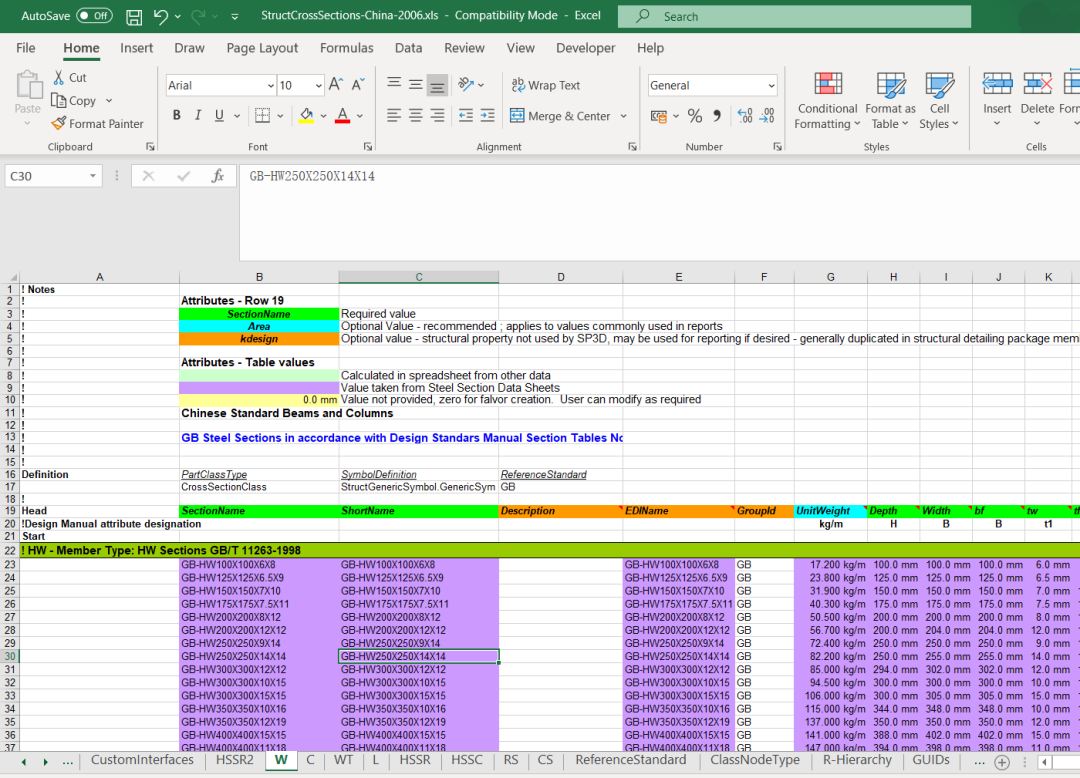Show more sheets via ellipsis after GUIDs
1080x778 pixels.
tap(979, 761)
